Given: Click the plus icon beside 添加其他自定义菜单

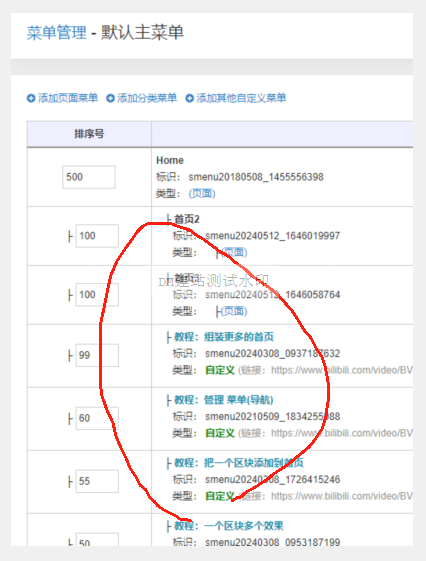Looking at the screenshot, I should (x=189, y=98).
